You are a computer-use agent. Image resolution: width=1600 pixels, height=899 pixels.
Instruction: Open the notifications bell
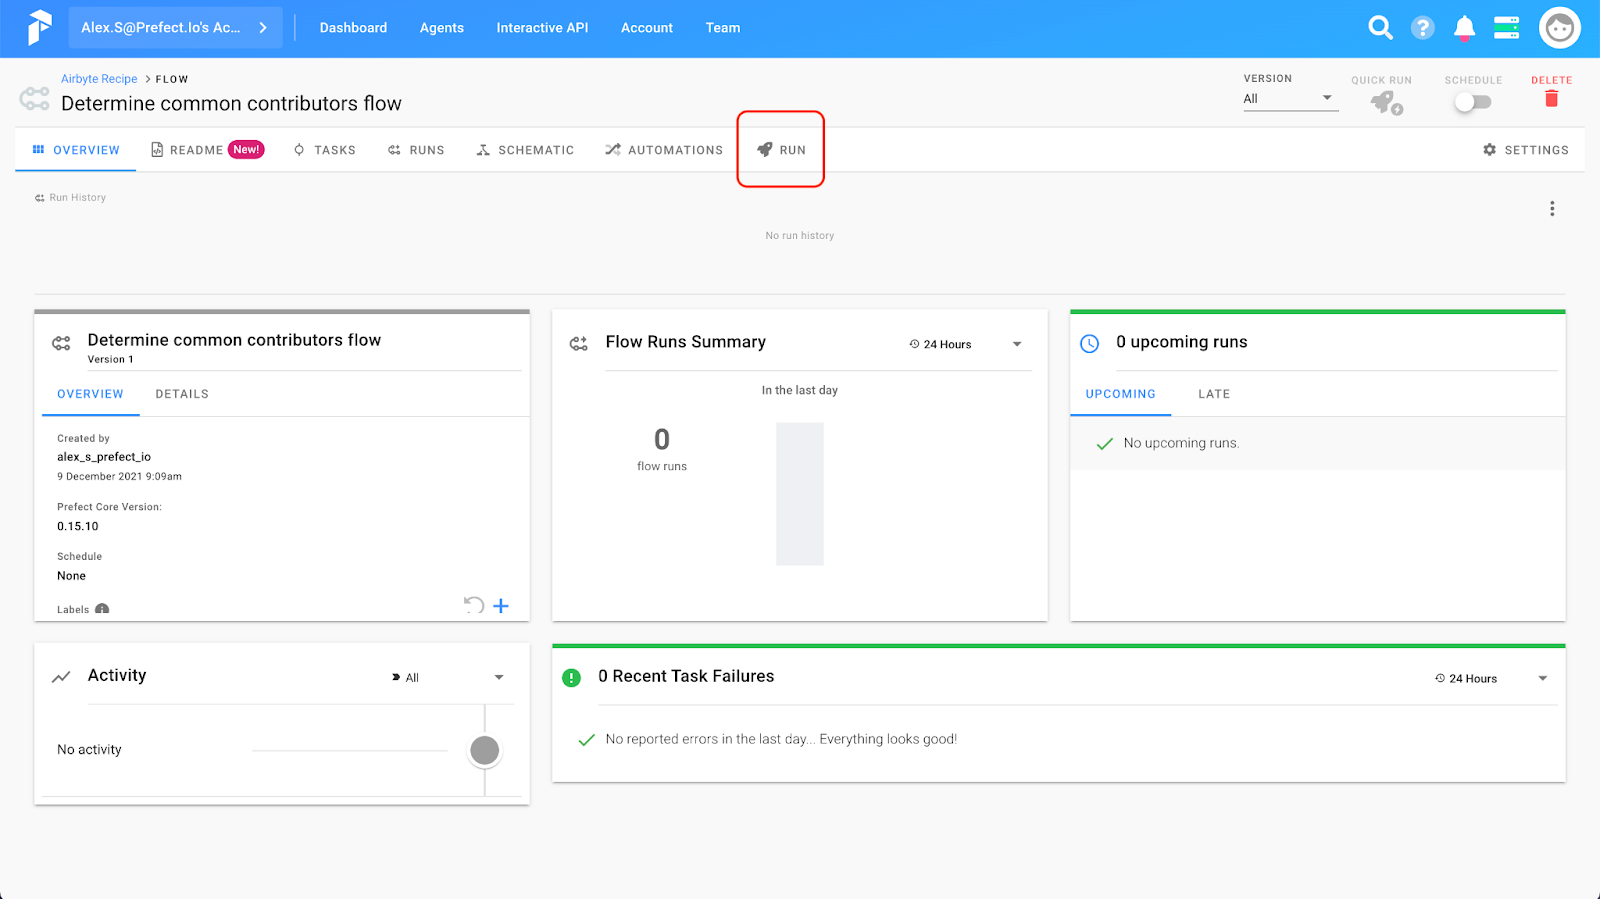coord(1464,28)
